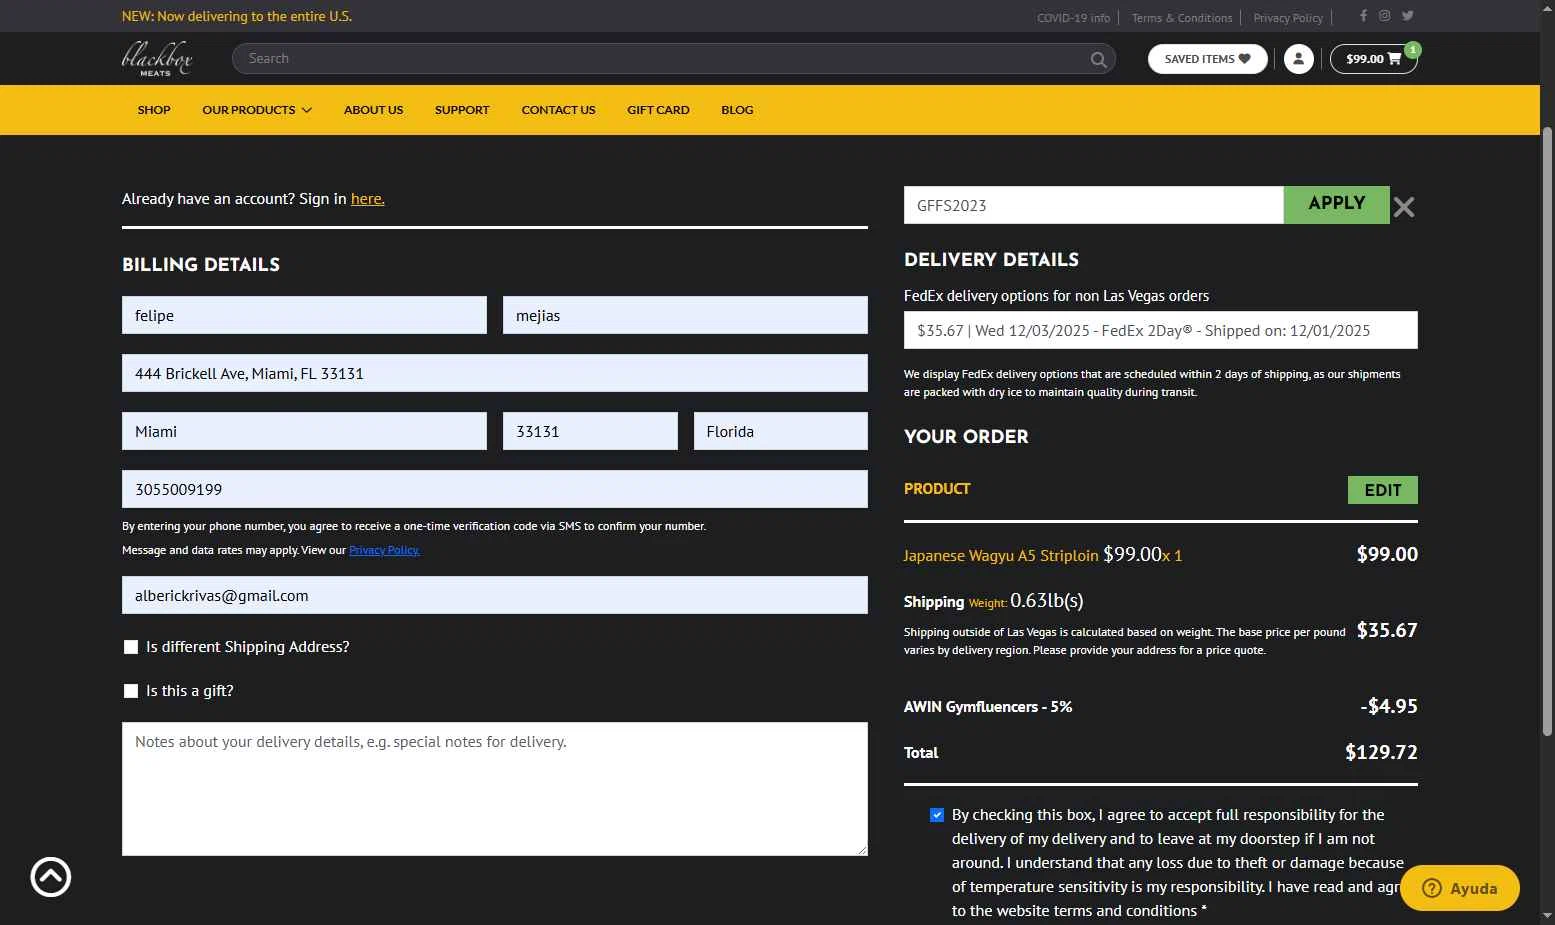Click the -$4.95 discount amount

[1389, 706]
